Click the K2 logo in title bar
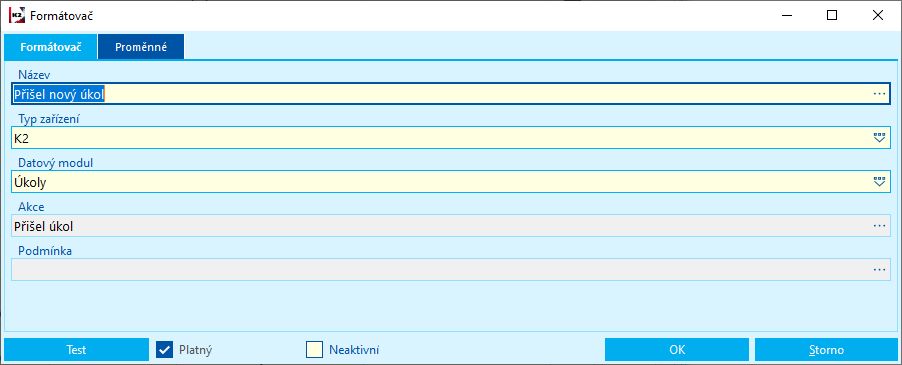 pos(17,16)
